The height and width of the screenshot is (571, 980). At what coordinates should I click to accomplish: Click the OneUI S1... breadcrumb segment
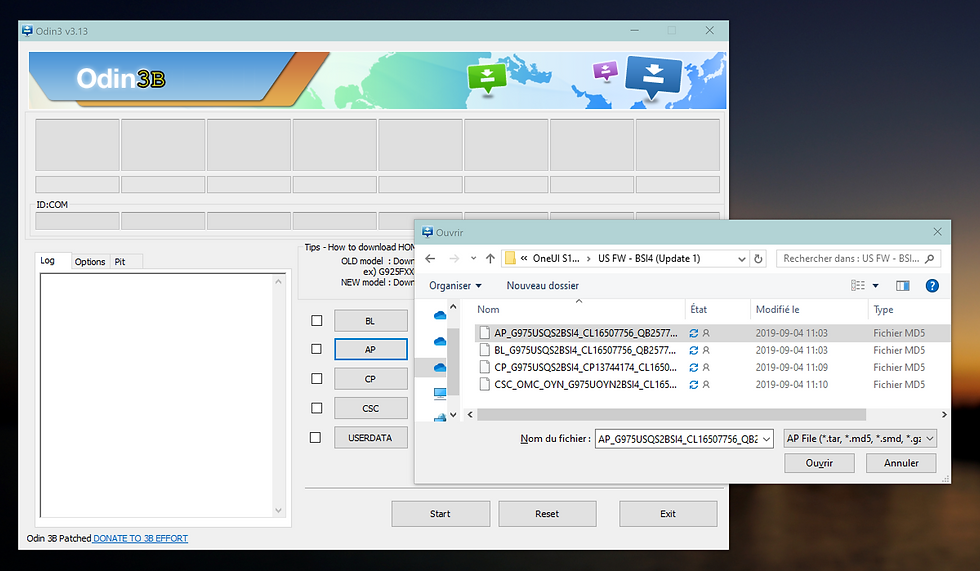click(556, 259)
